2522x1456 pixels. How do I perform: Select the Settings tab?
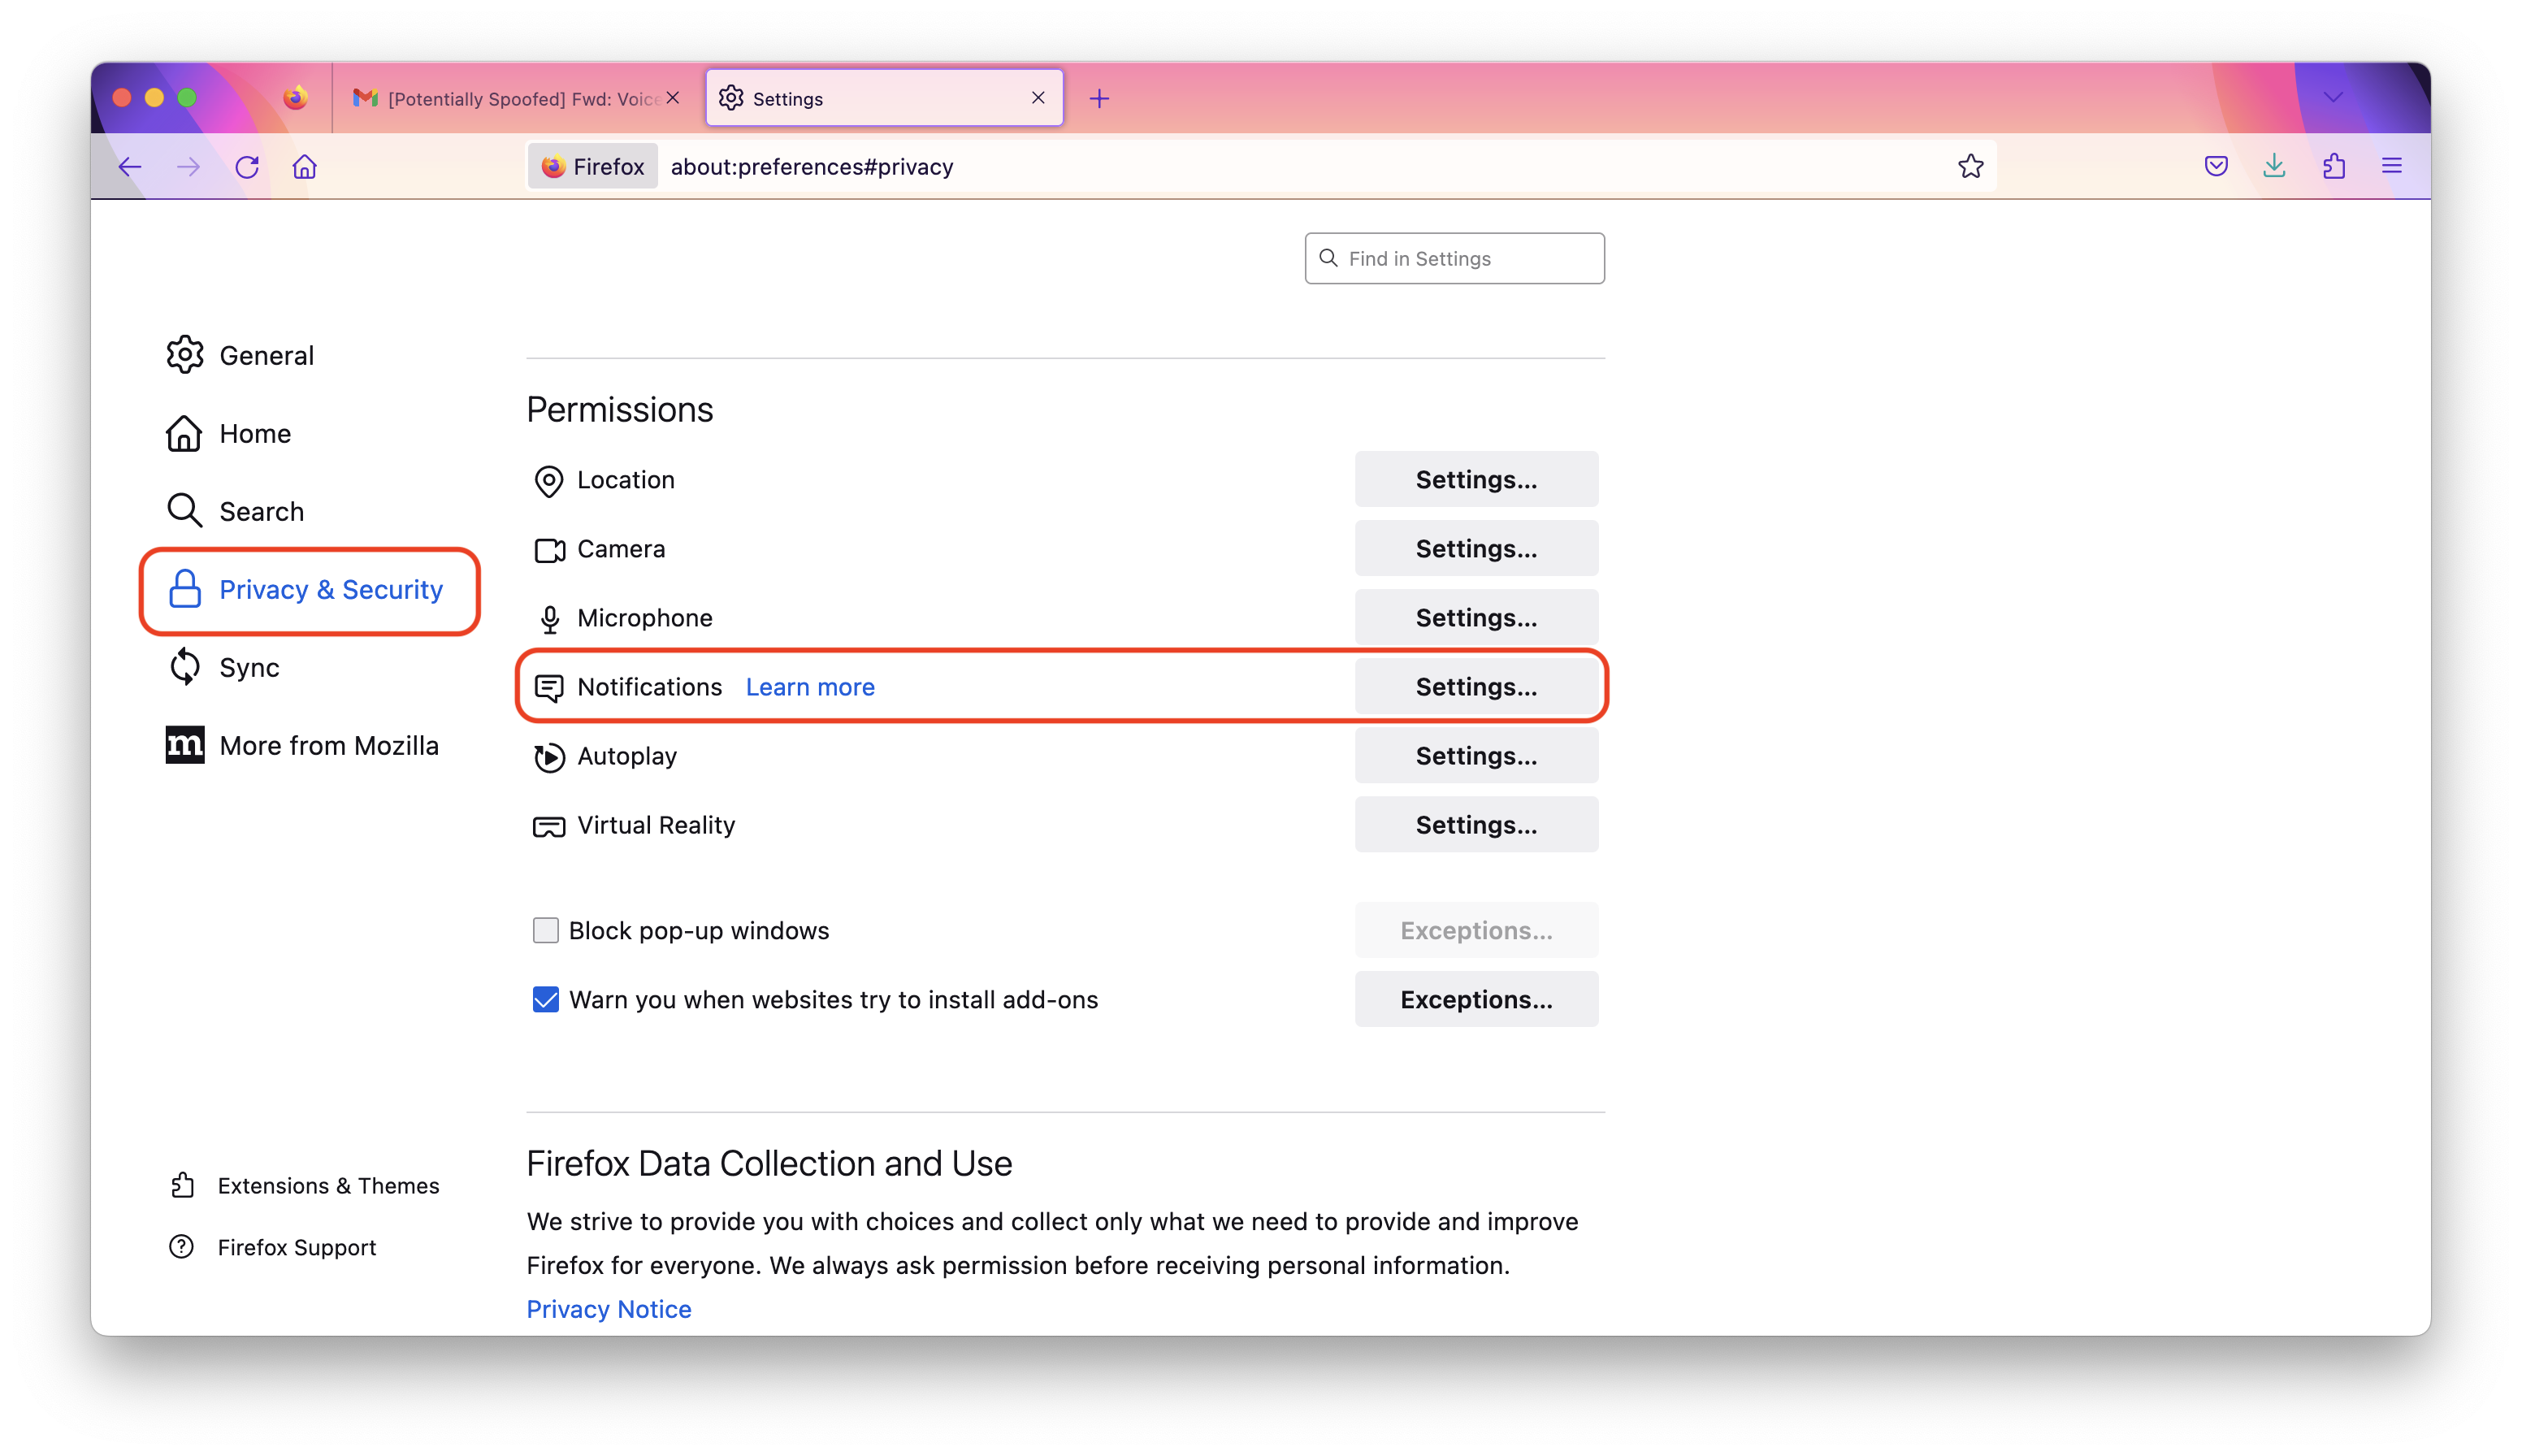(884, 98)
